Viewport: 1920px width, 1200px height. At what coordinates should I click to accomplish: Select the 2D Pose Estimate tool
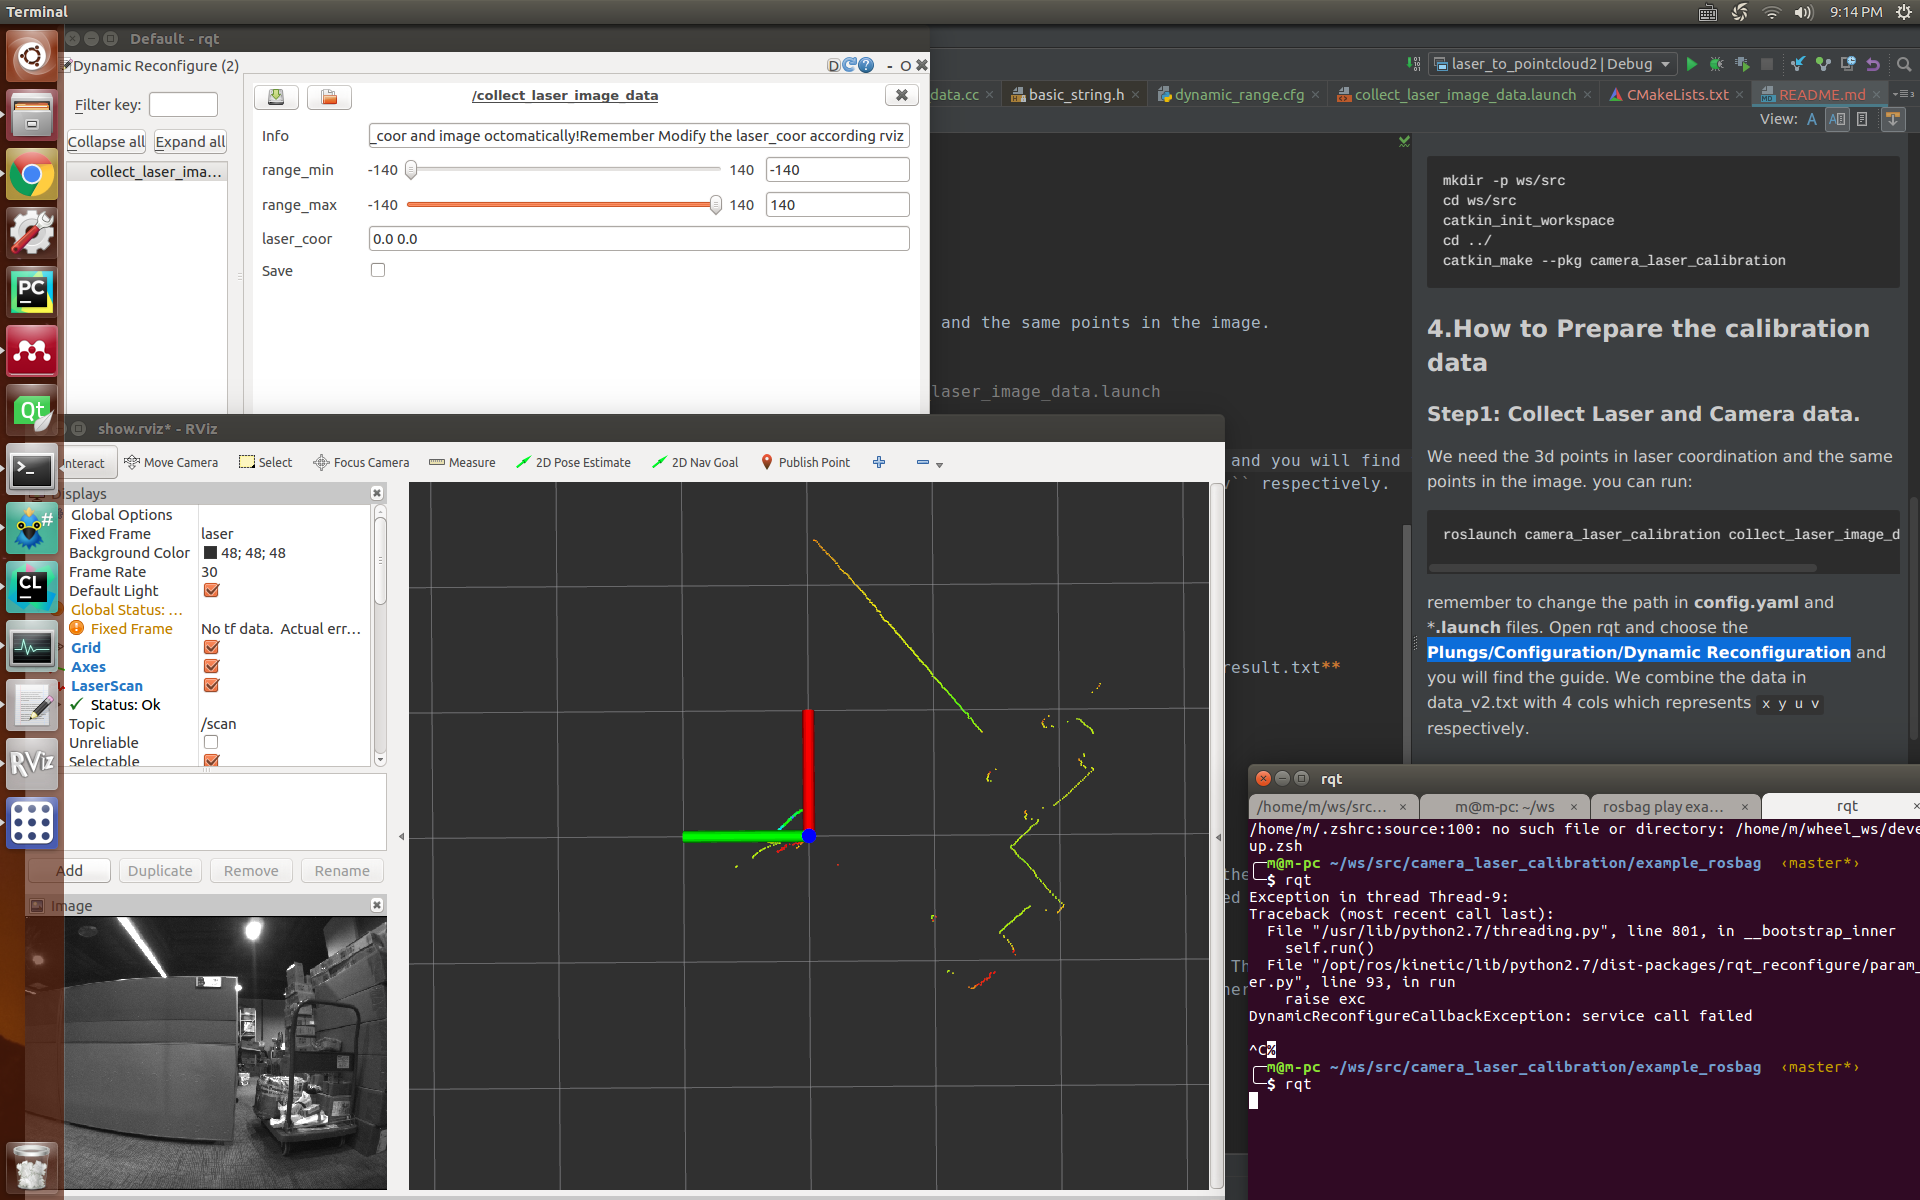pos(573,462)
